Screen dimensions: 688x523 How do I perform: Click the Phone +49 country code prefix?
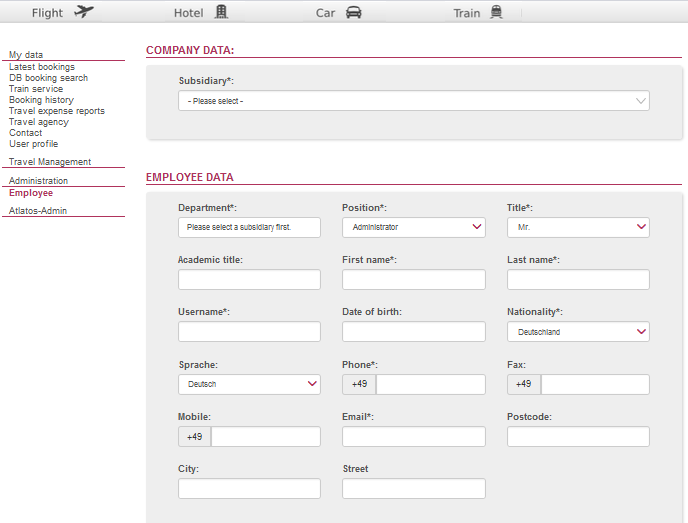tap(359, 384)
